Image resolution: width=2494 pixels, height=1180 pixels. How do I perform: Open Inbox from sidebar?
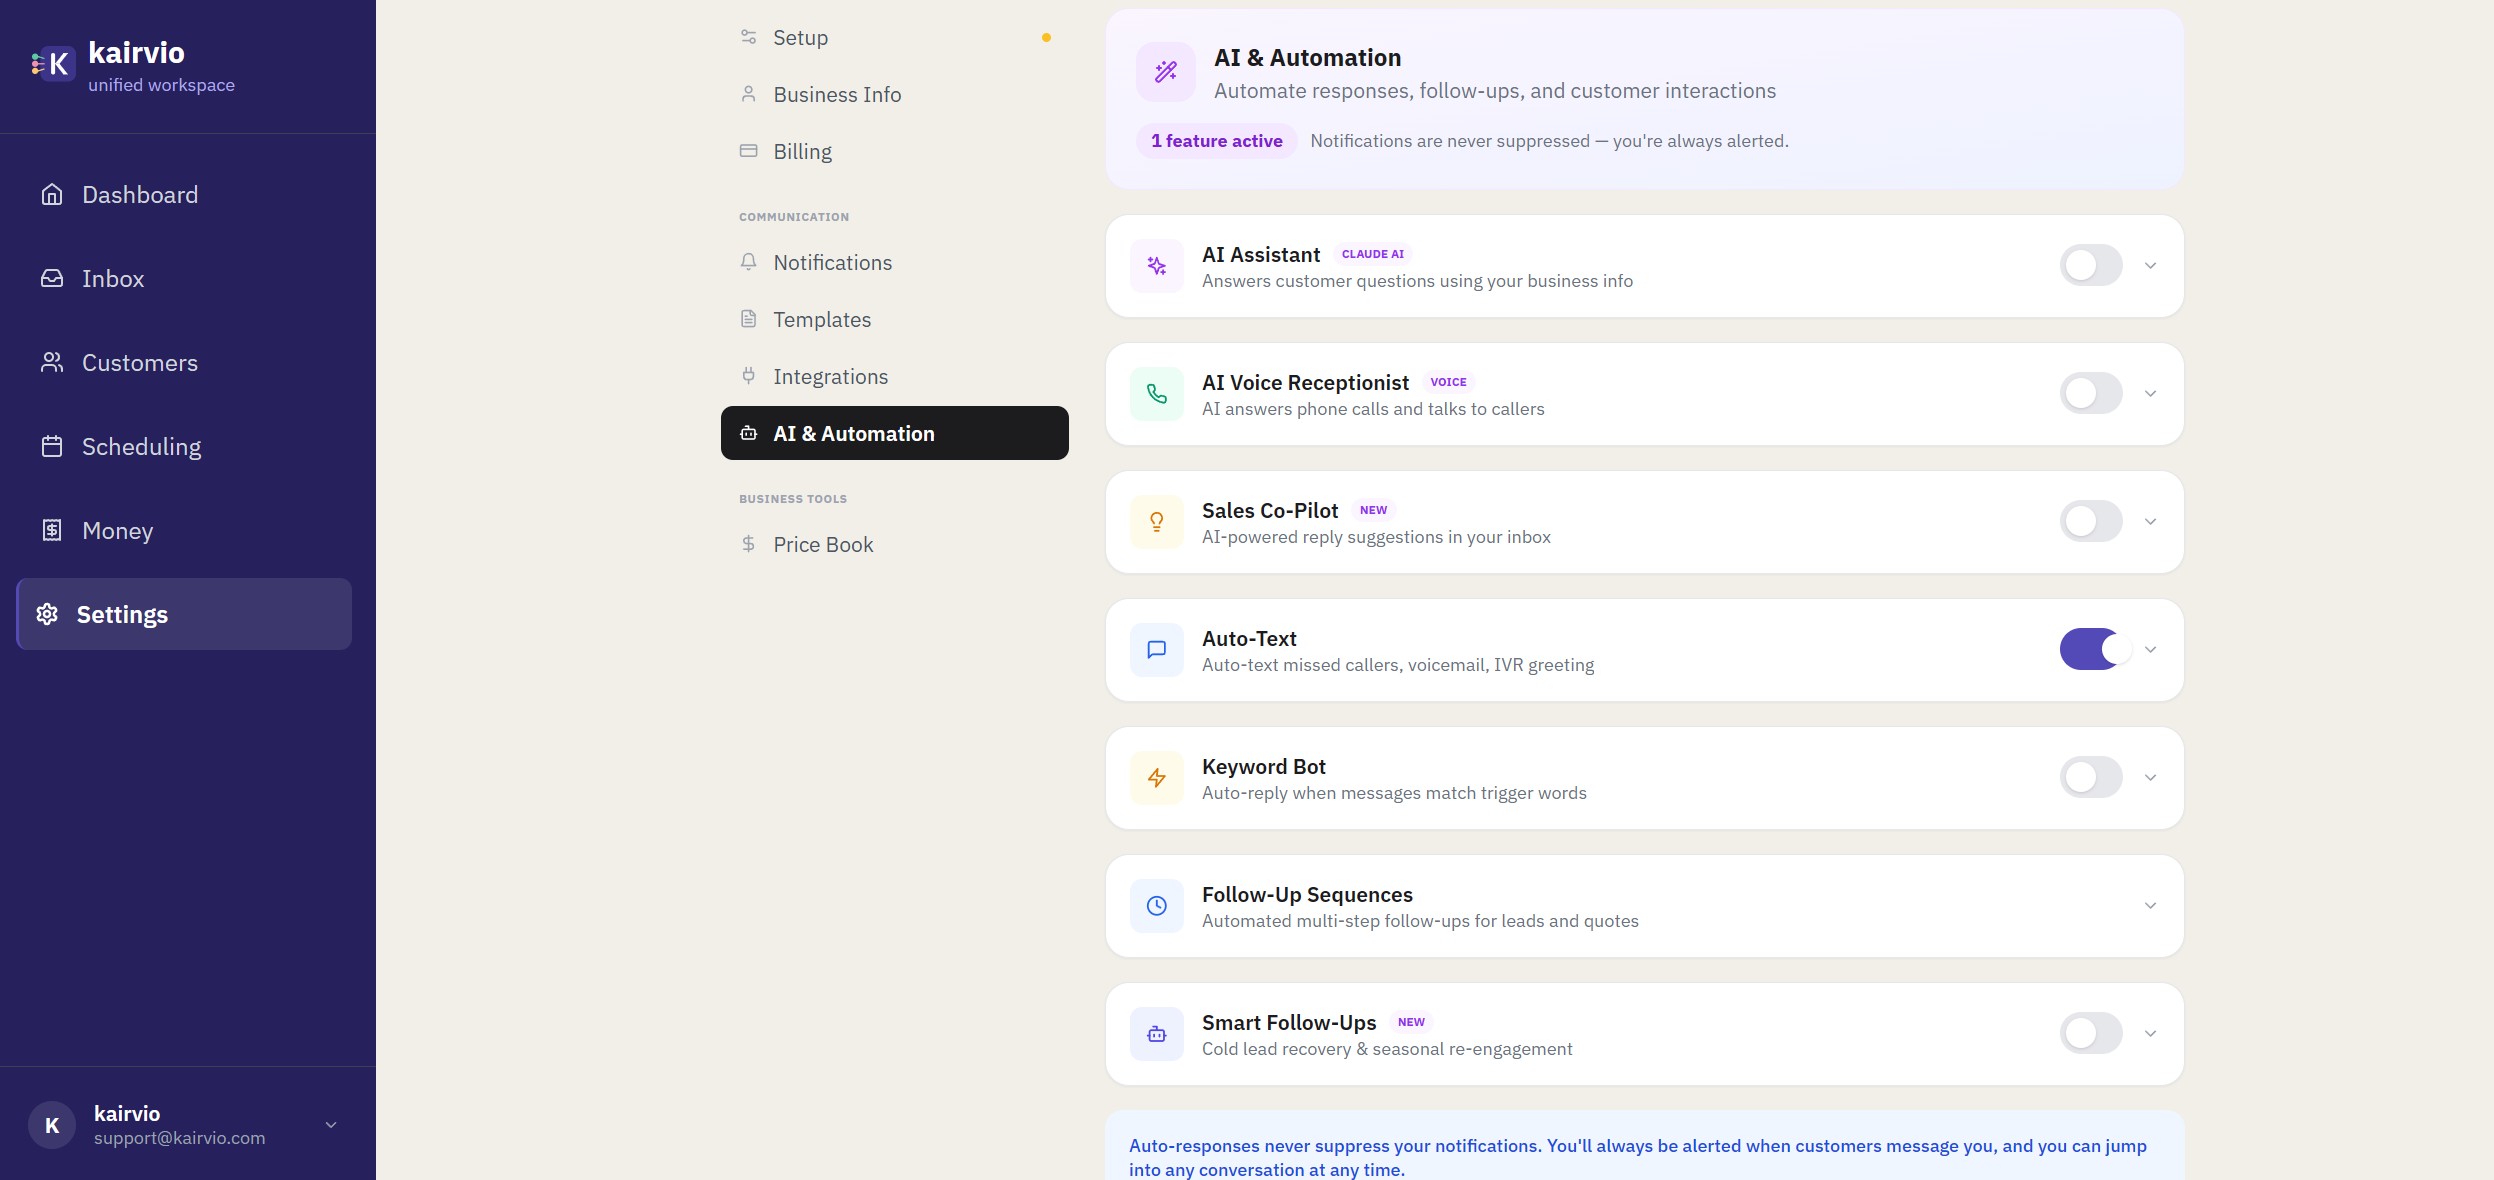point(184,278)
